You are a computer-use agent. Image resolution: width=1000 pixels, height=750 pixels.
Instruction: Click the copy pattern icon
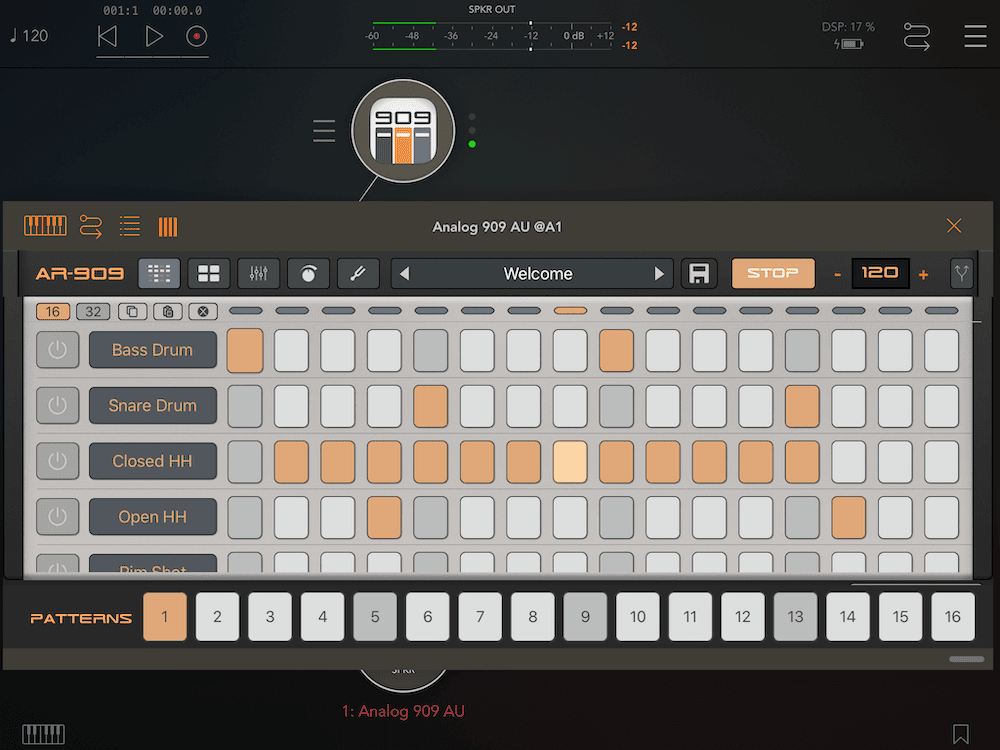(x=132, y=311)
